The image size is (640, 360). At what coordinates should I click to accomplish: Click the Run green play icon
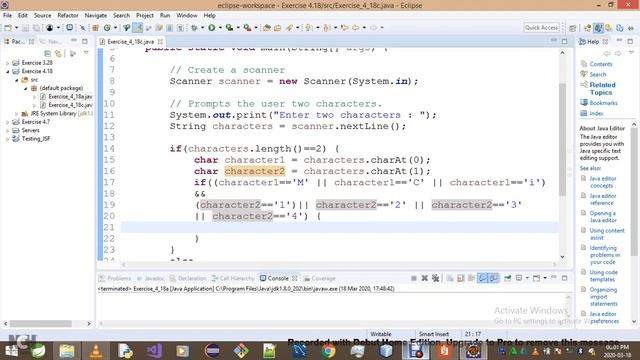(x=211, y=28)
